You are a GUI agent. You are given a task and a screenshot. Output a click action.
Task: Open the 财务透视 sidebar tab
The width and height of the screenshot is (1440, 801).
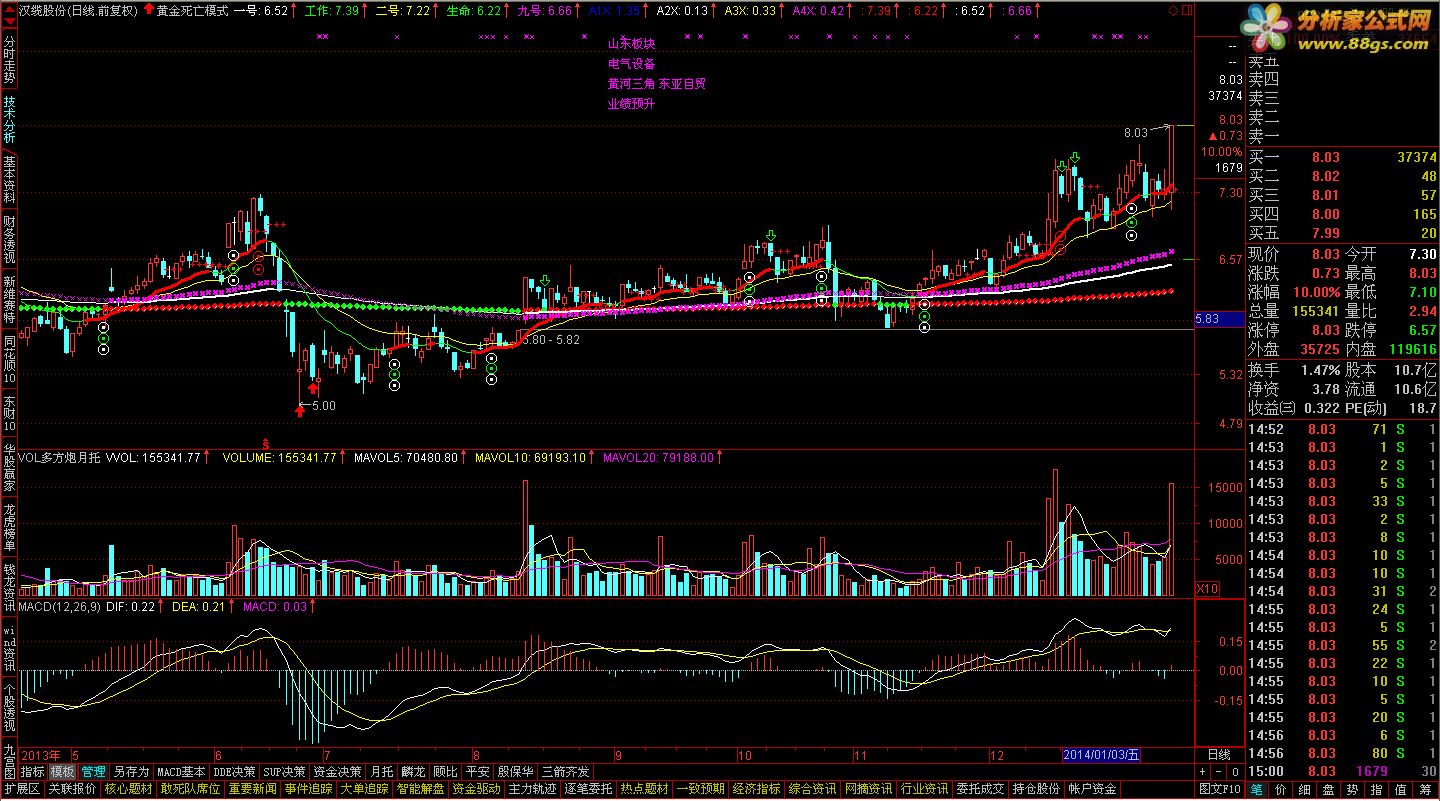[9, 240]
